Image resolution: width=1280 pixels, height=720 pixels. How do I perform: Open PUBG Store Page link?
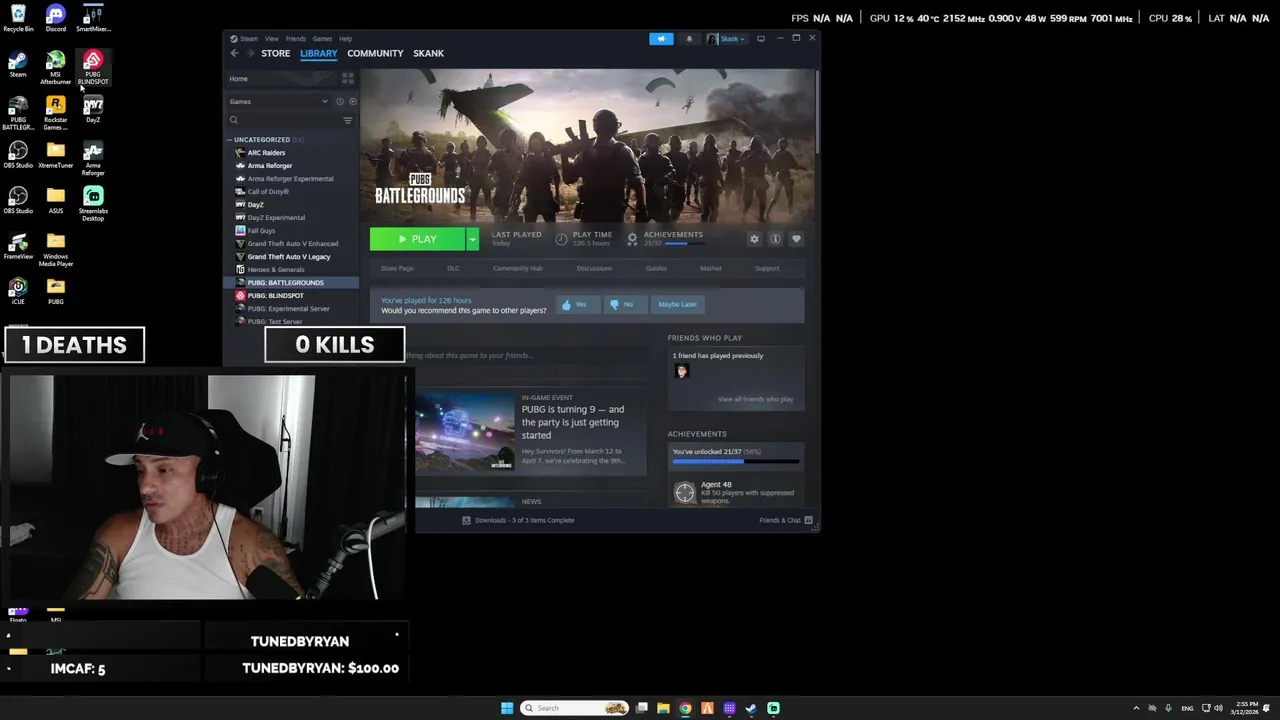[x=397, y=268]
